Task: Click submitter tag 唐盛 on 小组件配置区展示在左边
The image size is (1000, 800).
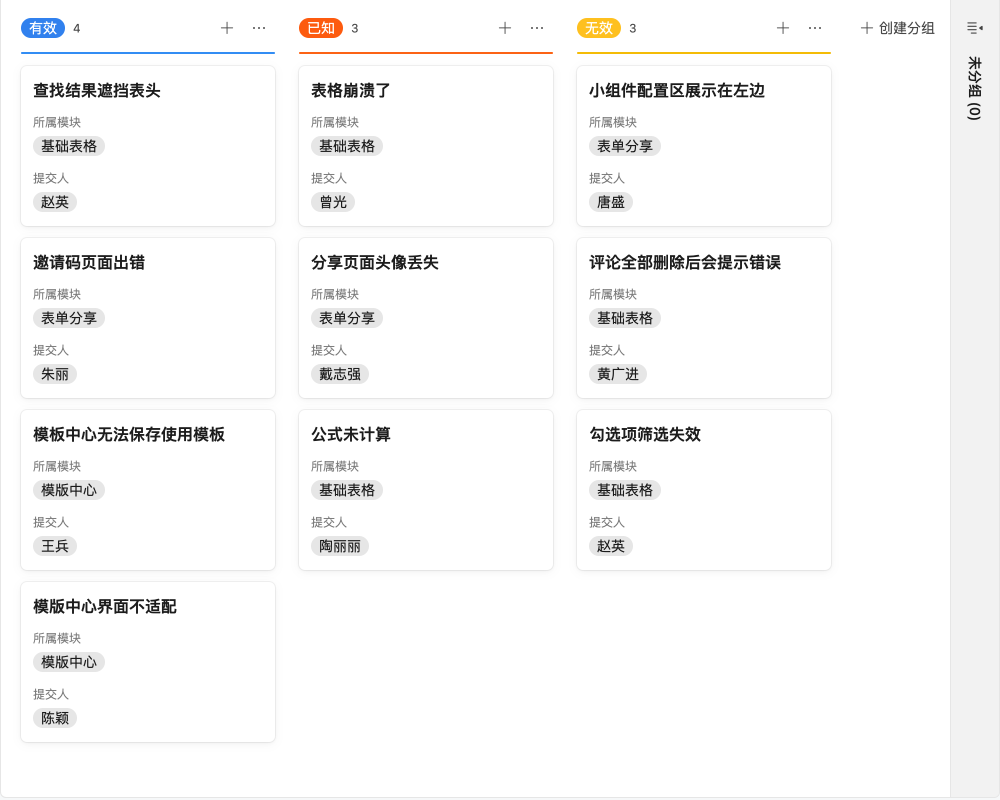Action: pyautogui.click(x=610, y=202)
